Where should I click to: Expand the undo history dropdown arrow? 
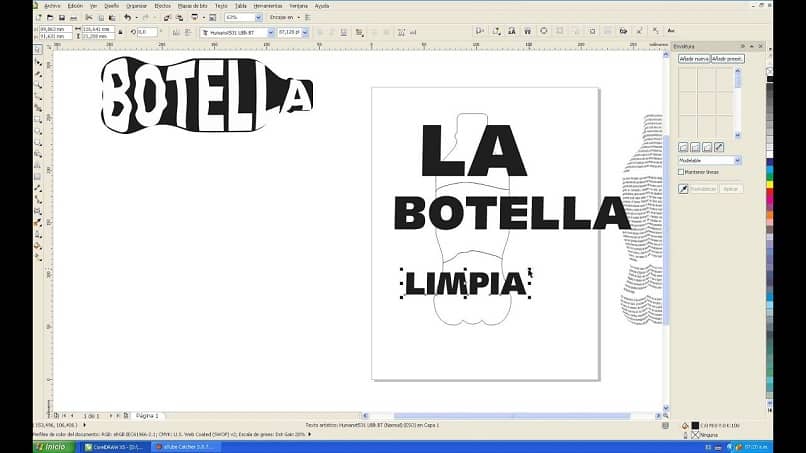pos(136,17)
